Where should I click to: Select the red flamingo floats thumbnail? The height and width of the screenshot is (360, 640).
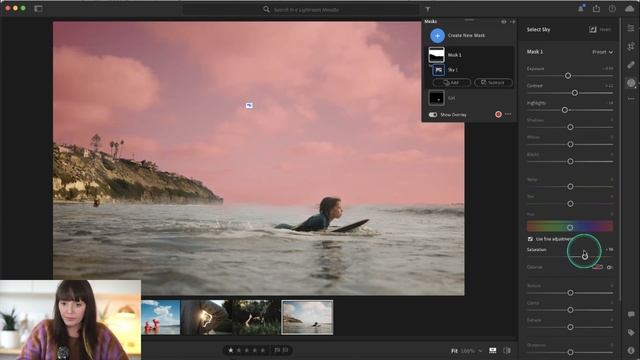pyautogui.click(x=161, y=318)
